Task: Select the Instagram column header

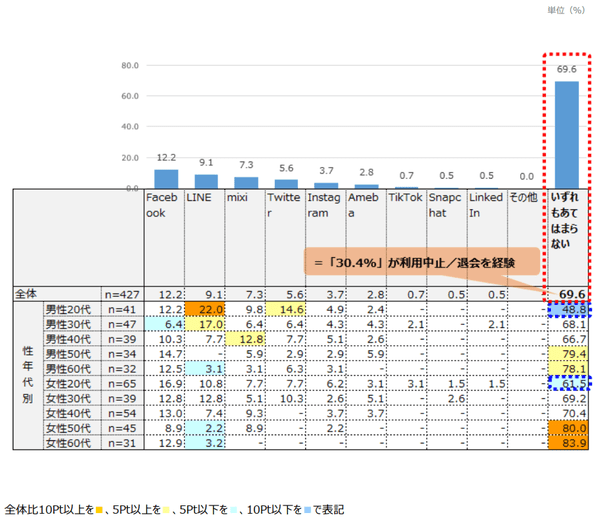Action: coord(325,205)
